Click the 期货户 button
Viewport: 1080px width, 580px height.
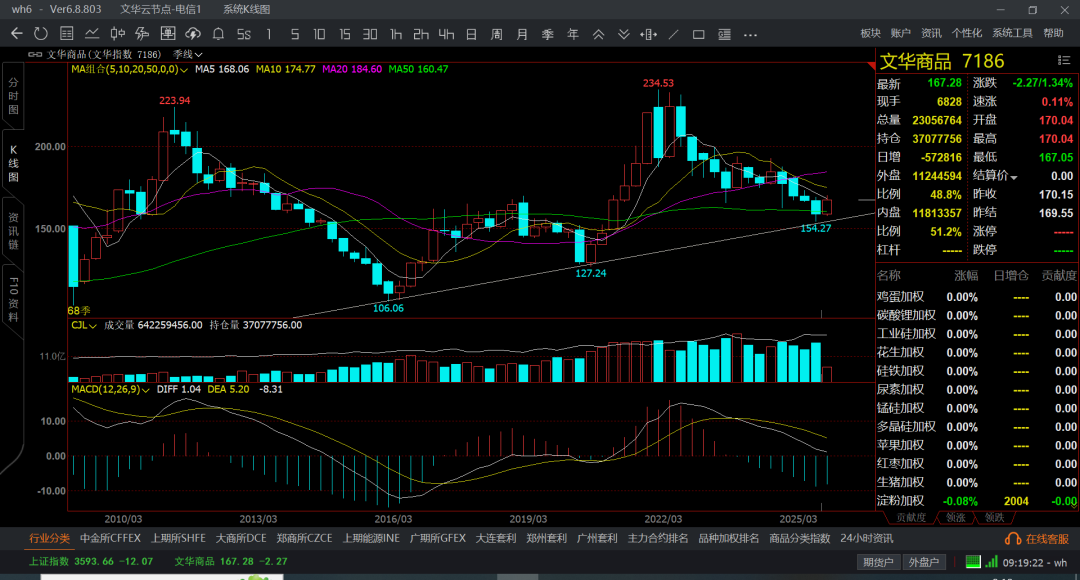click(879, 562)
